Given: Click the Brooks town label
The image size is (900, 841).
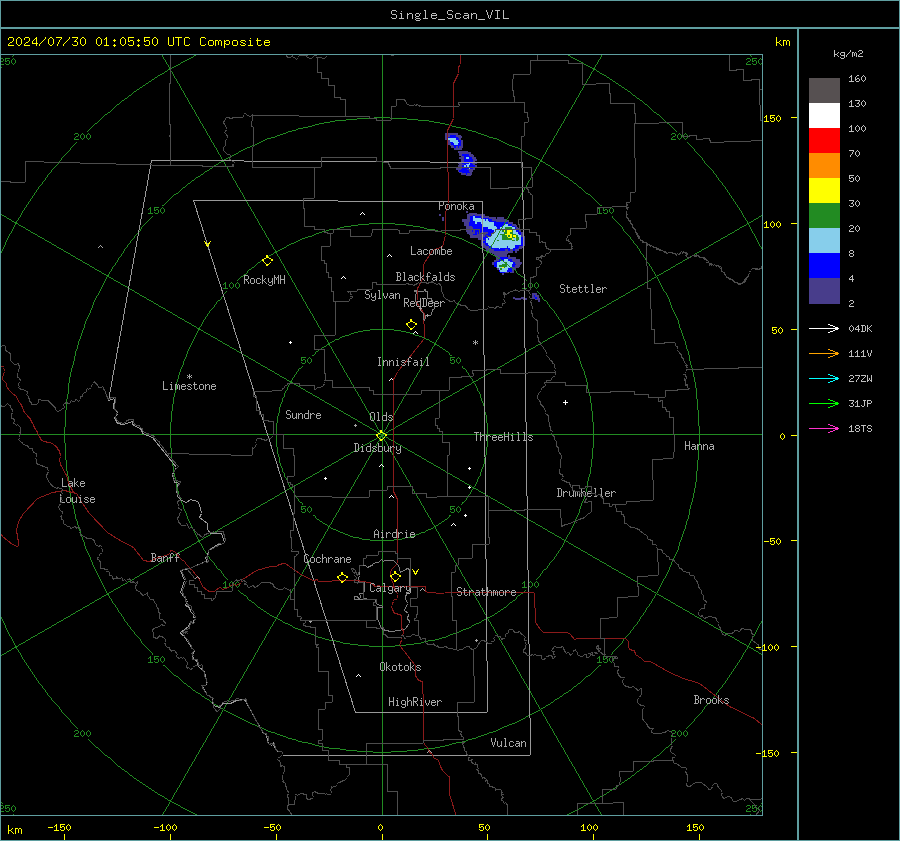Looking at the screenshot, I should (x=711, y=700).
